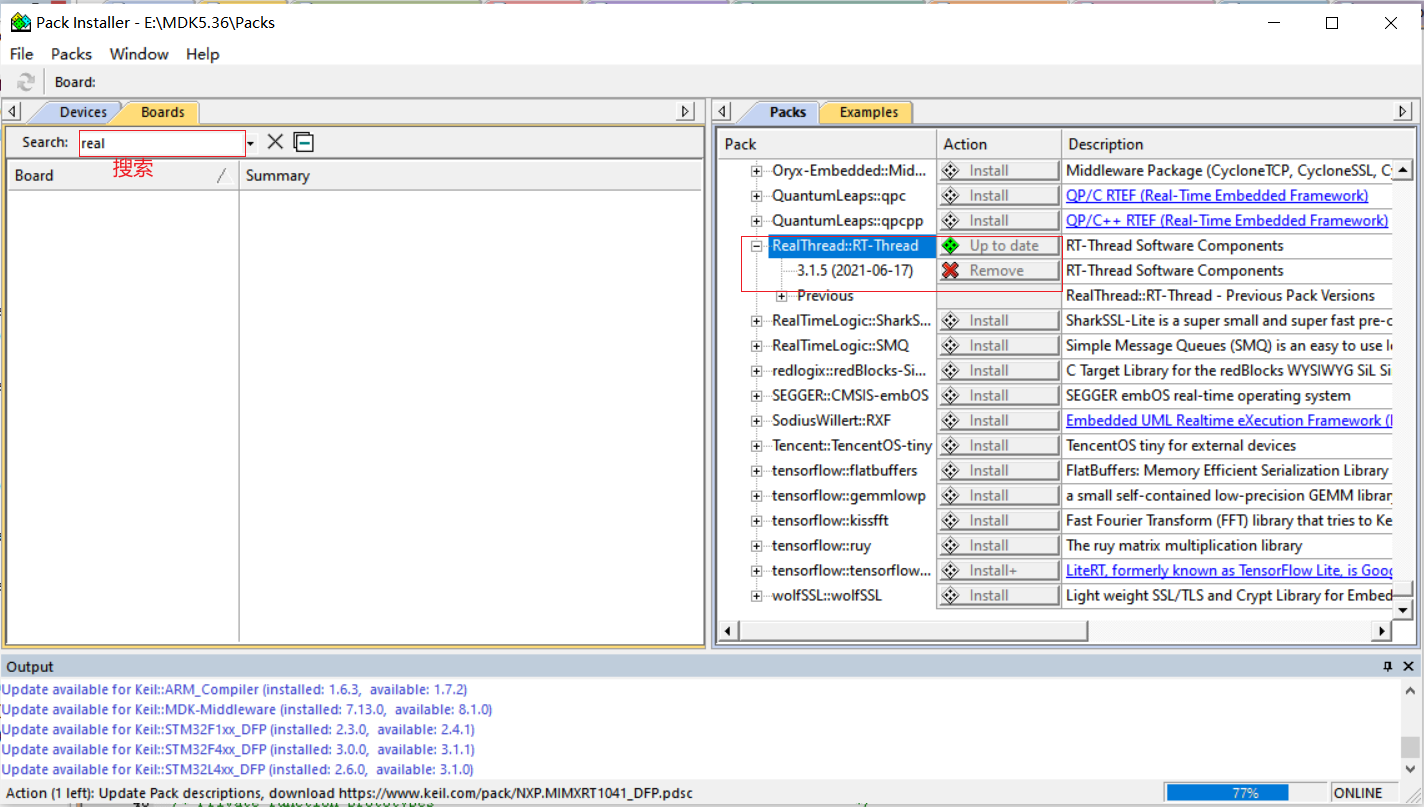Toggle auto-hide with the Output panel pin
The height and width of the screenshot is (807, 1424).
point(1388,666)
